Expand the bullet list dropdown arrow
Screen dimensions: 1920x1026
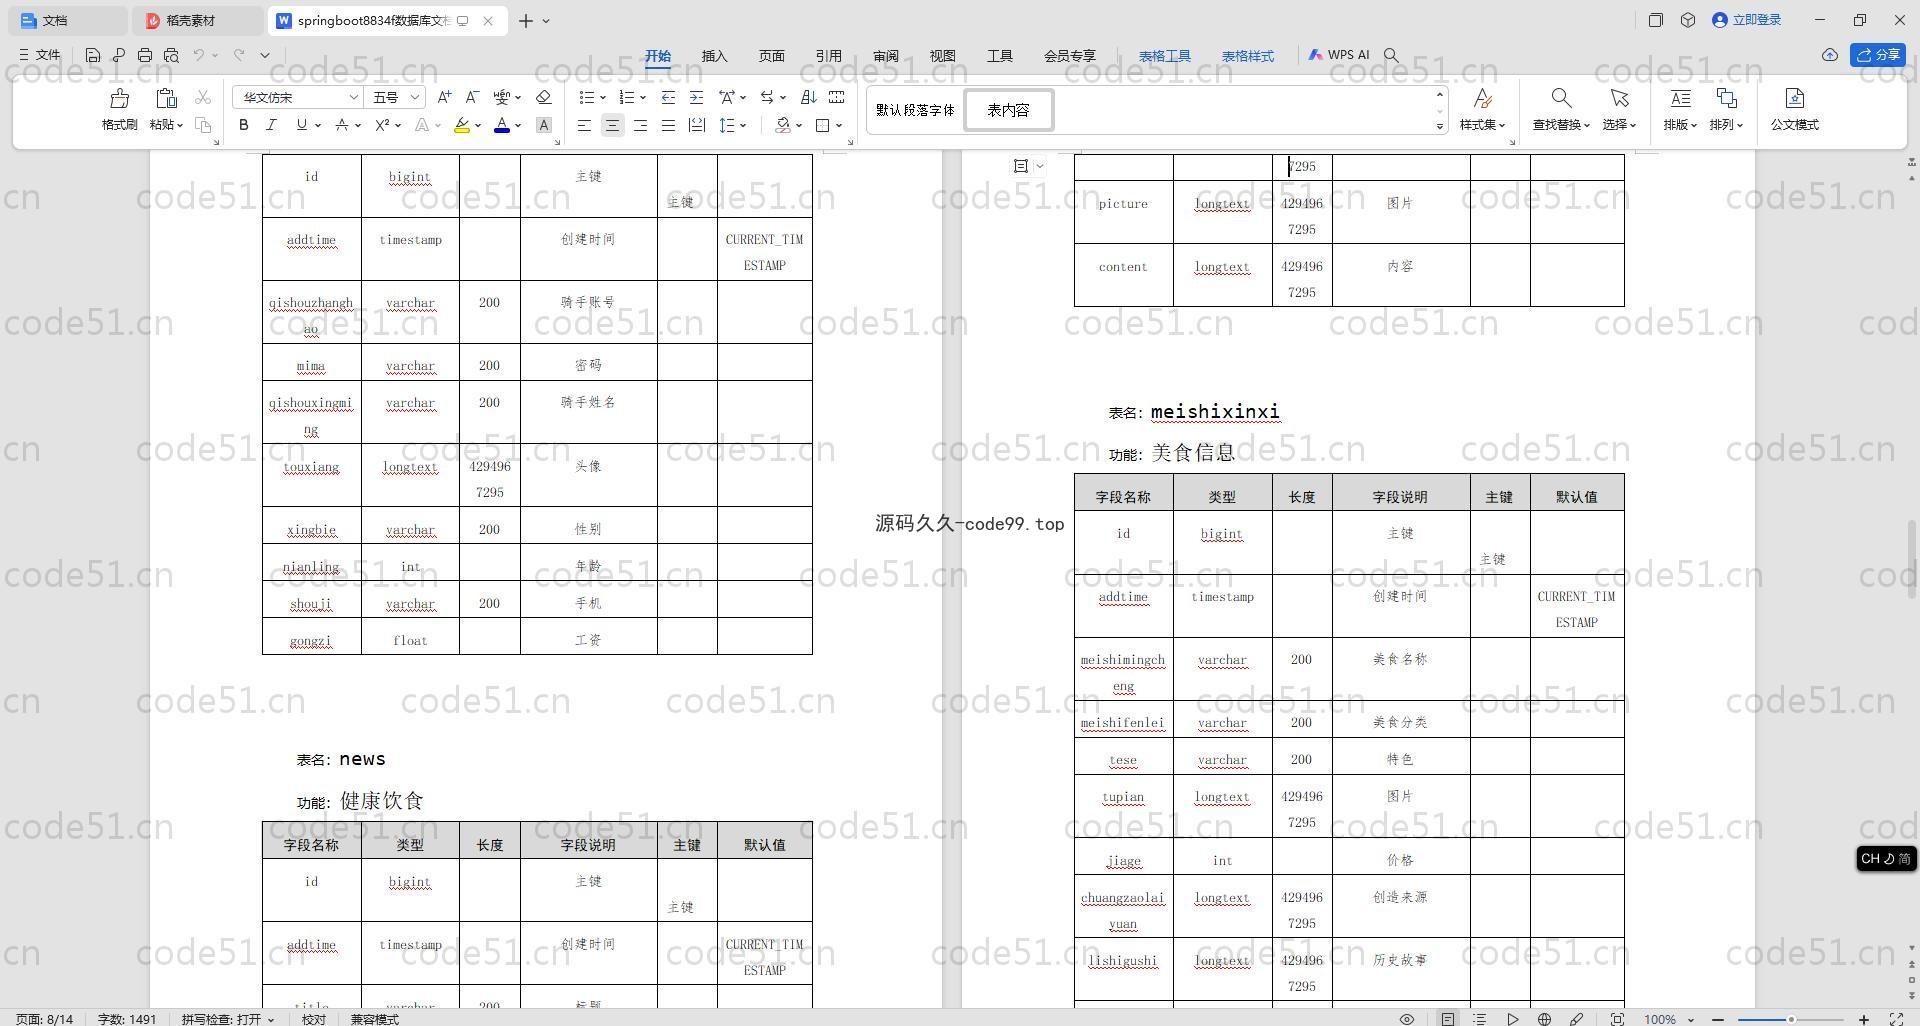(x=603, y=97)
